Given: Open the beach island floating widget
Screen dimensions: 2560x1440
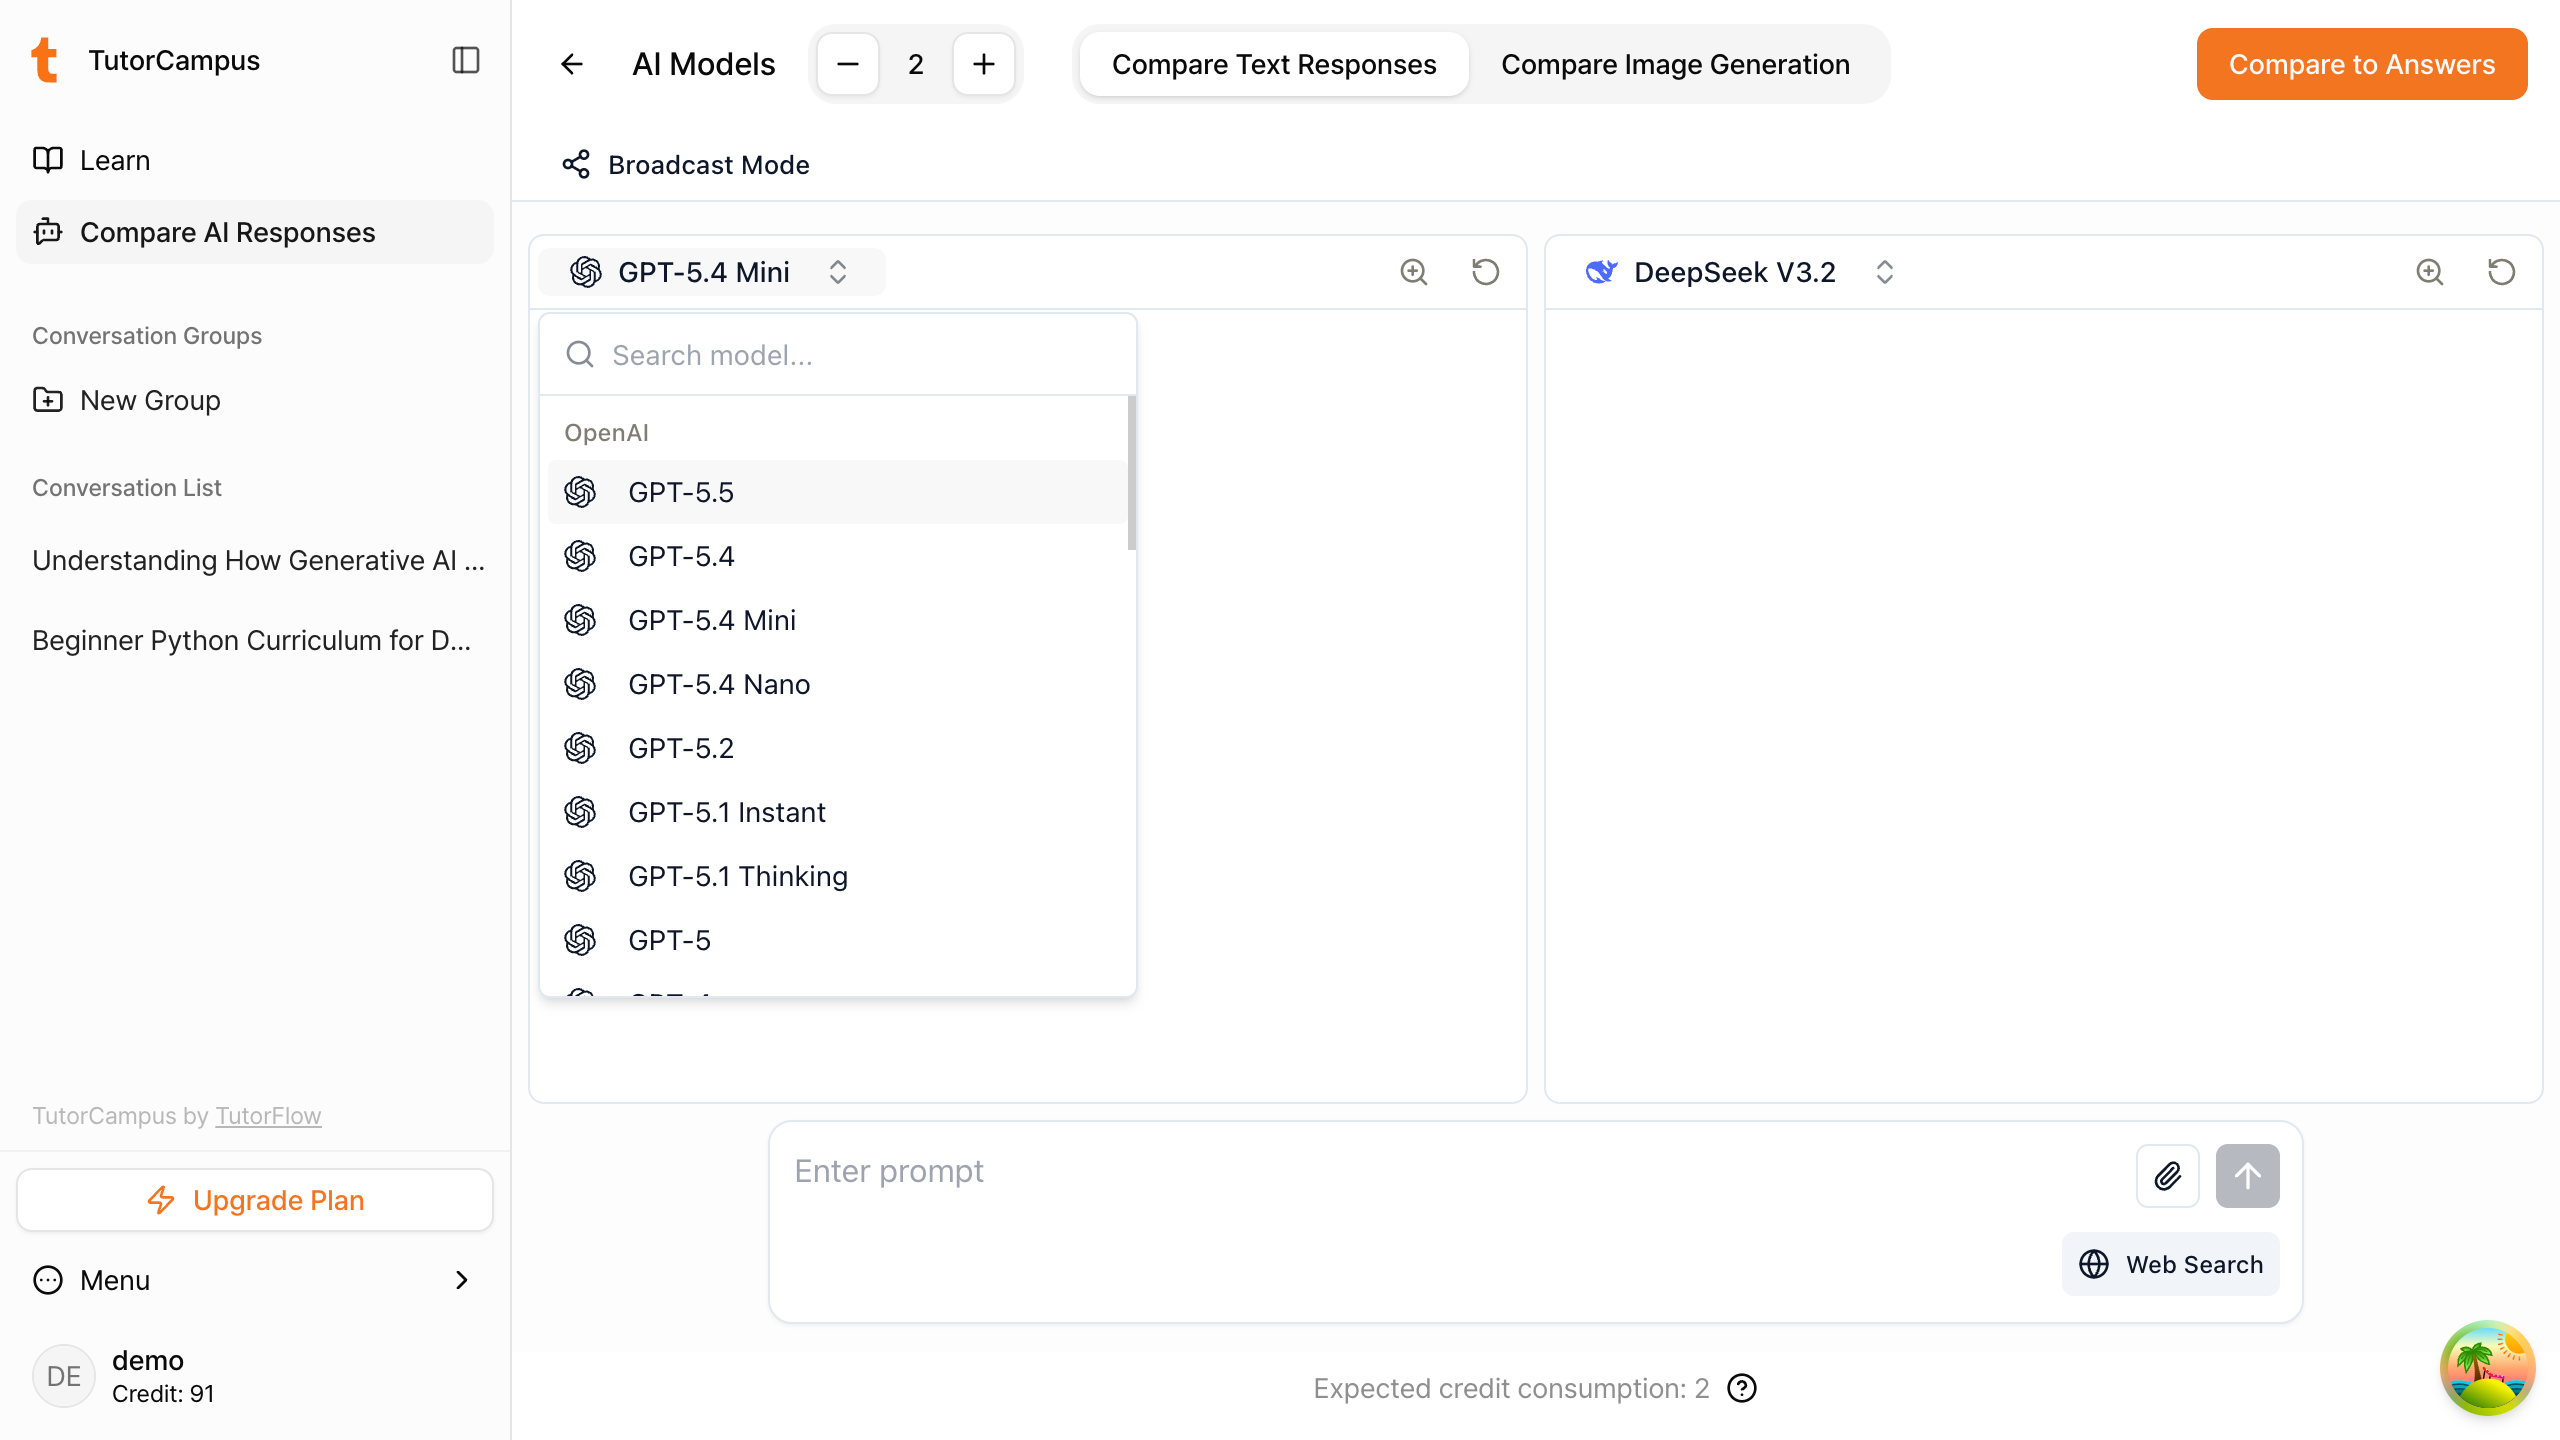Looking at the screenshot, I should (x=2488, y=1368).
